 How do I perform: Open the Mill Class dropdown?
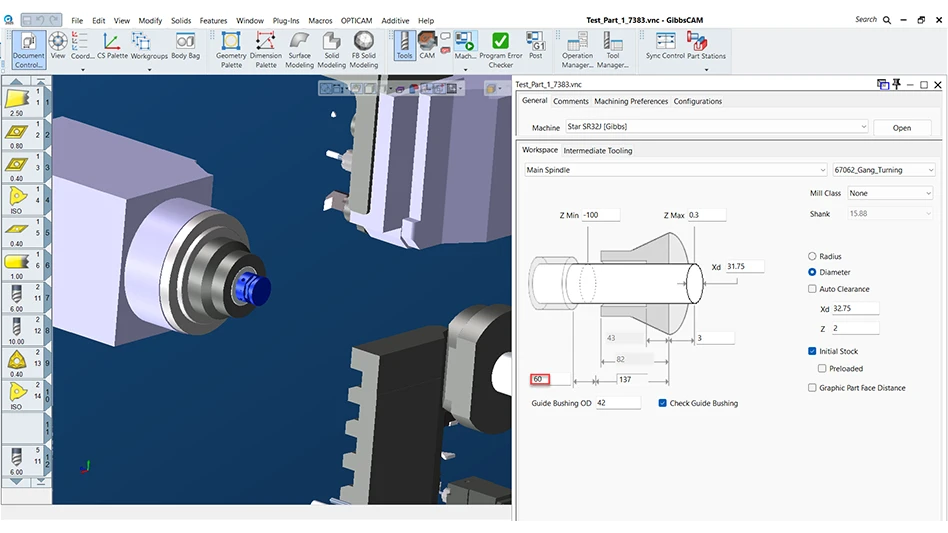(x=889, y=193)
